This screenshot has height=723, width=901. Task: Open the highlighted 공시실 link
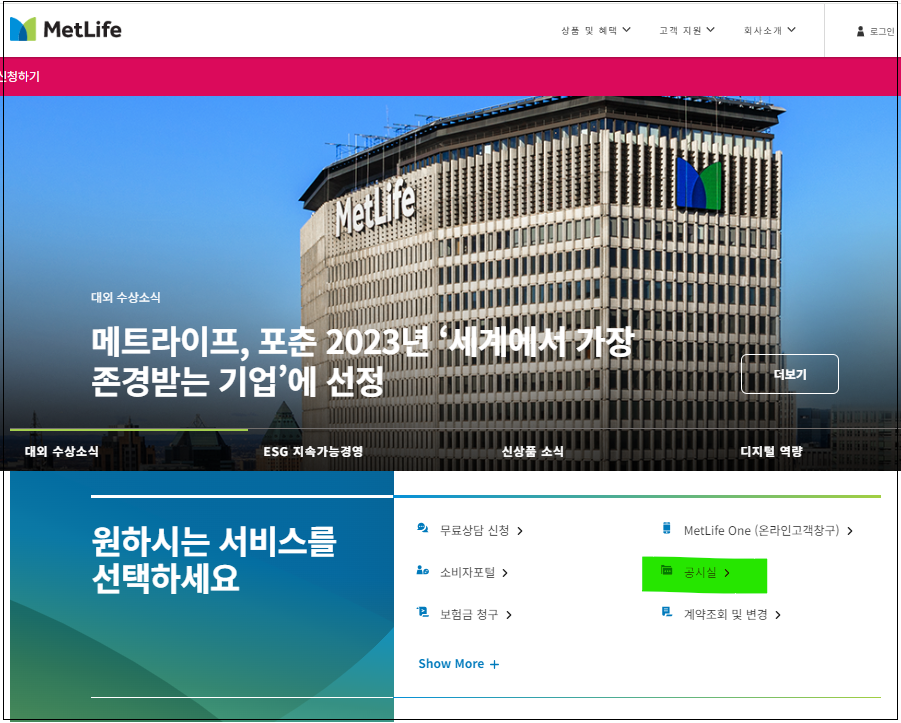click(704, 575)
